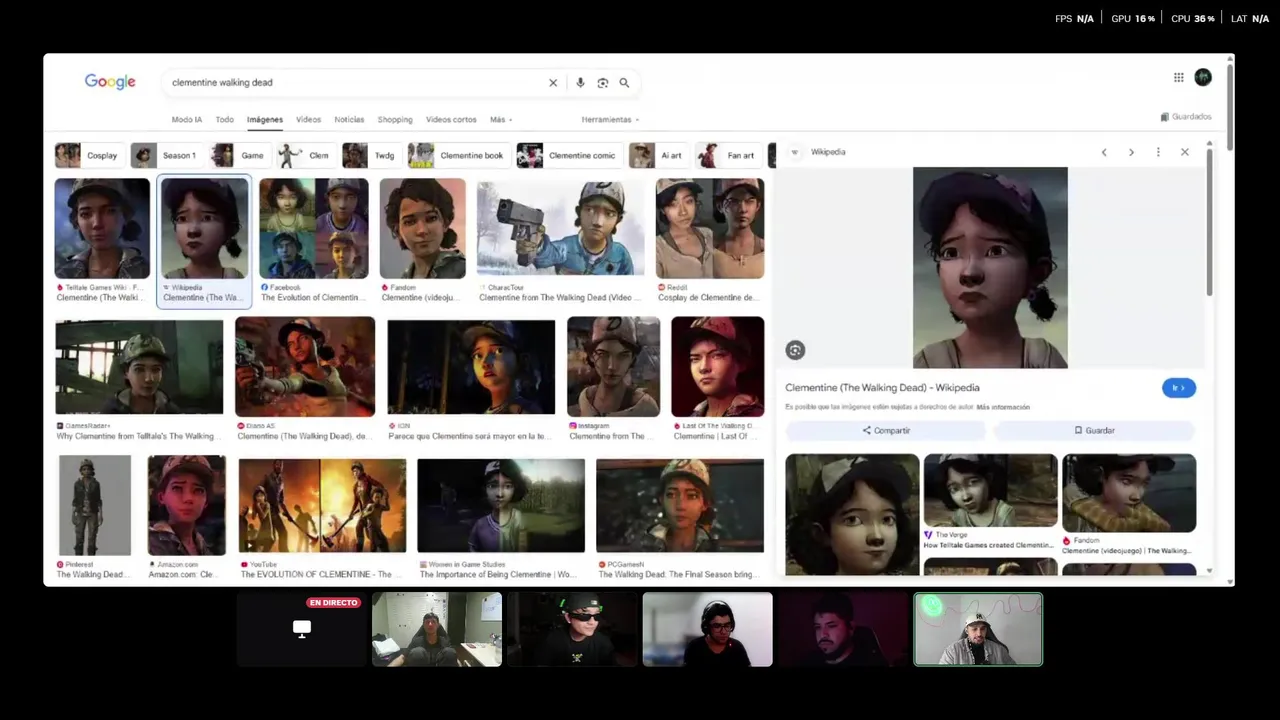Viewport: 1280px width, 720px height.
Task: Go to previous image in preview panel
Action: click(1104, 152)
